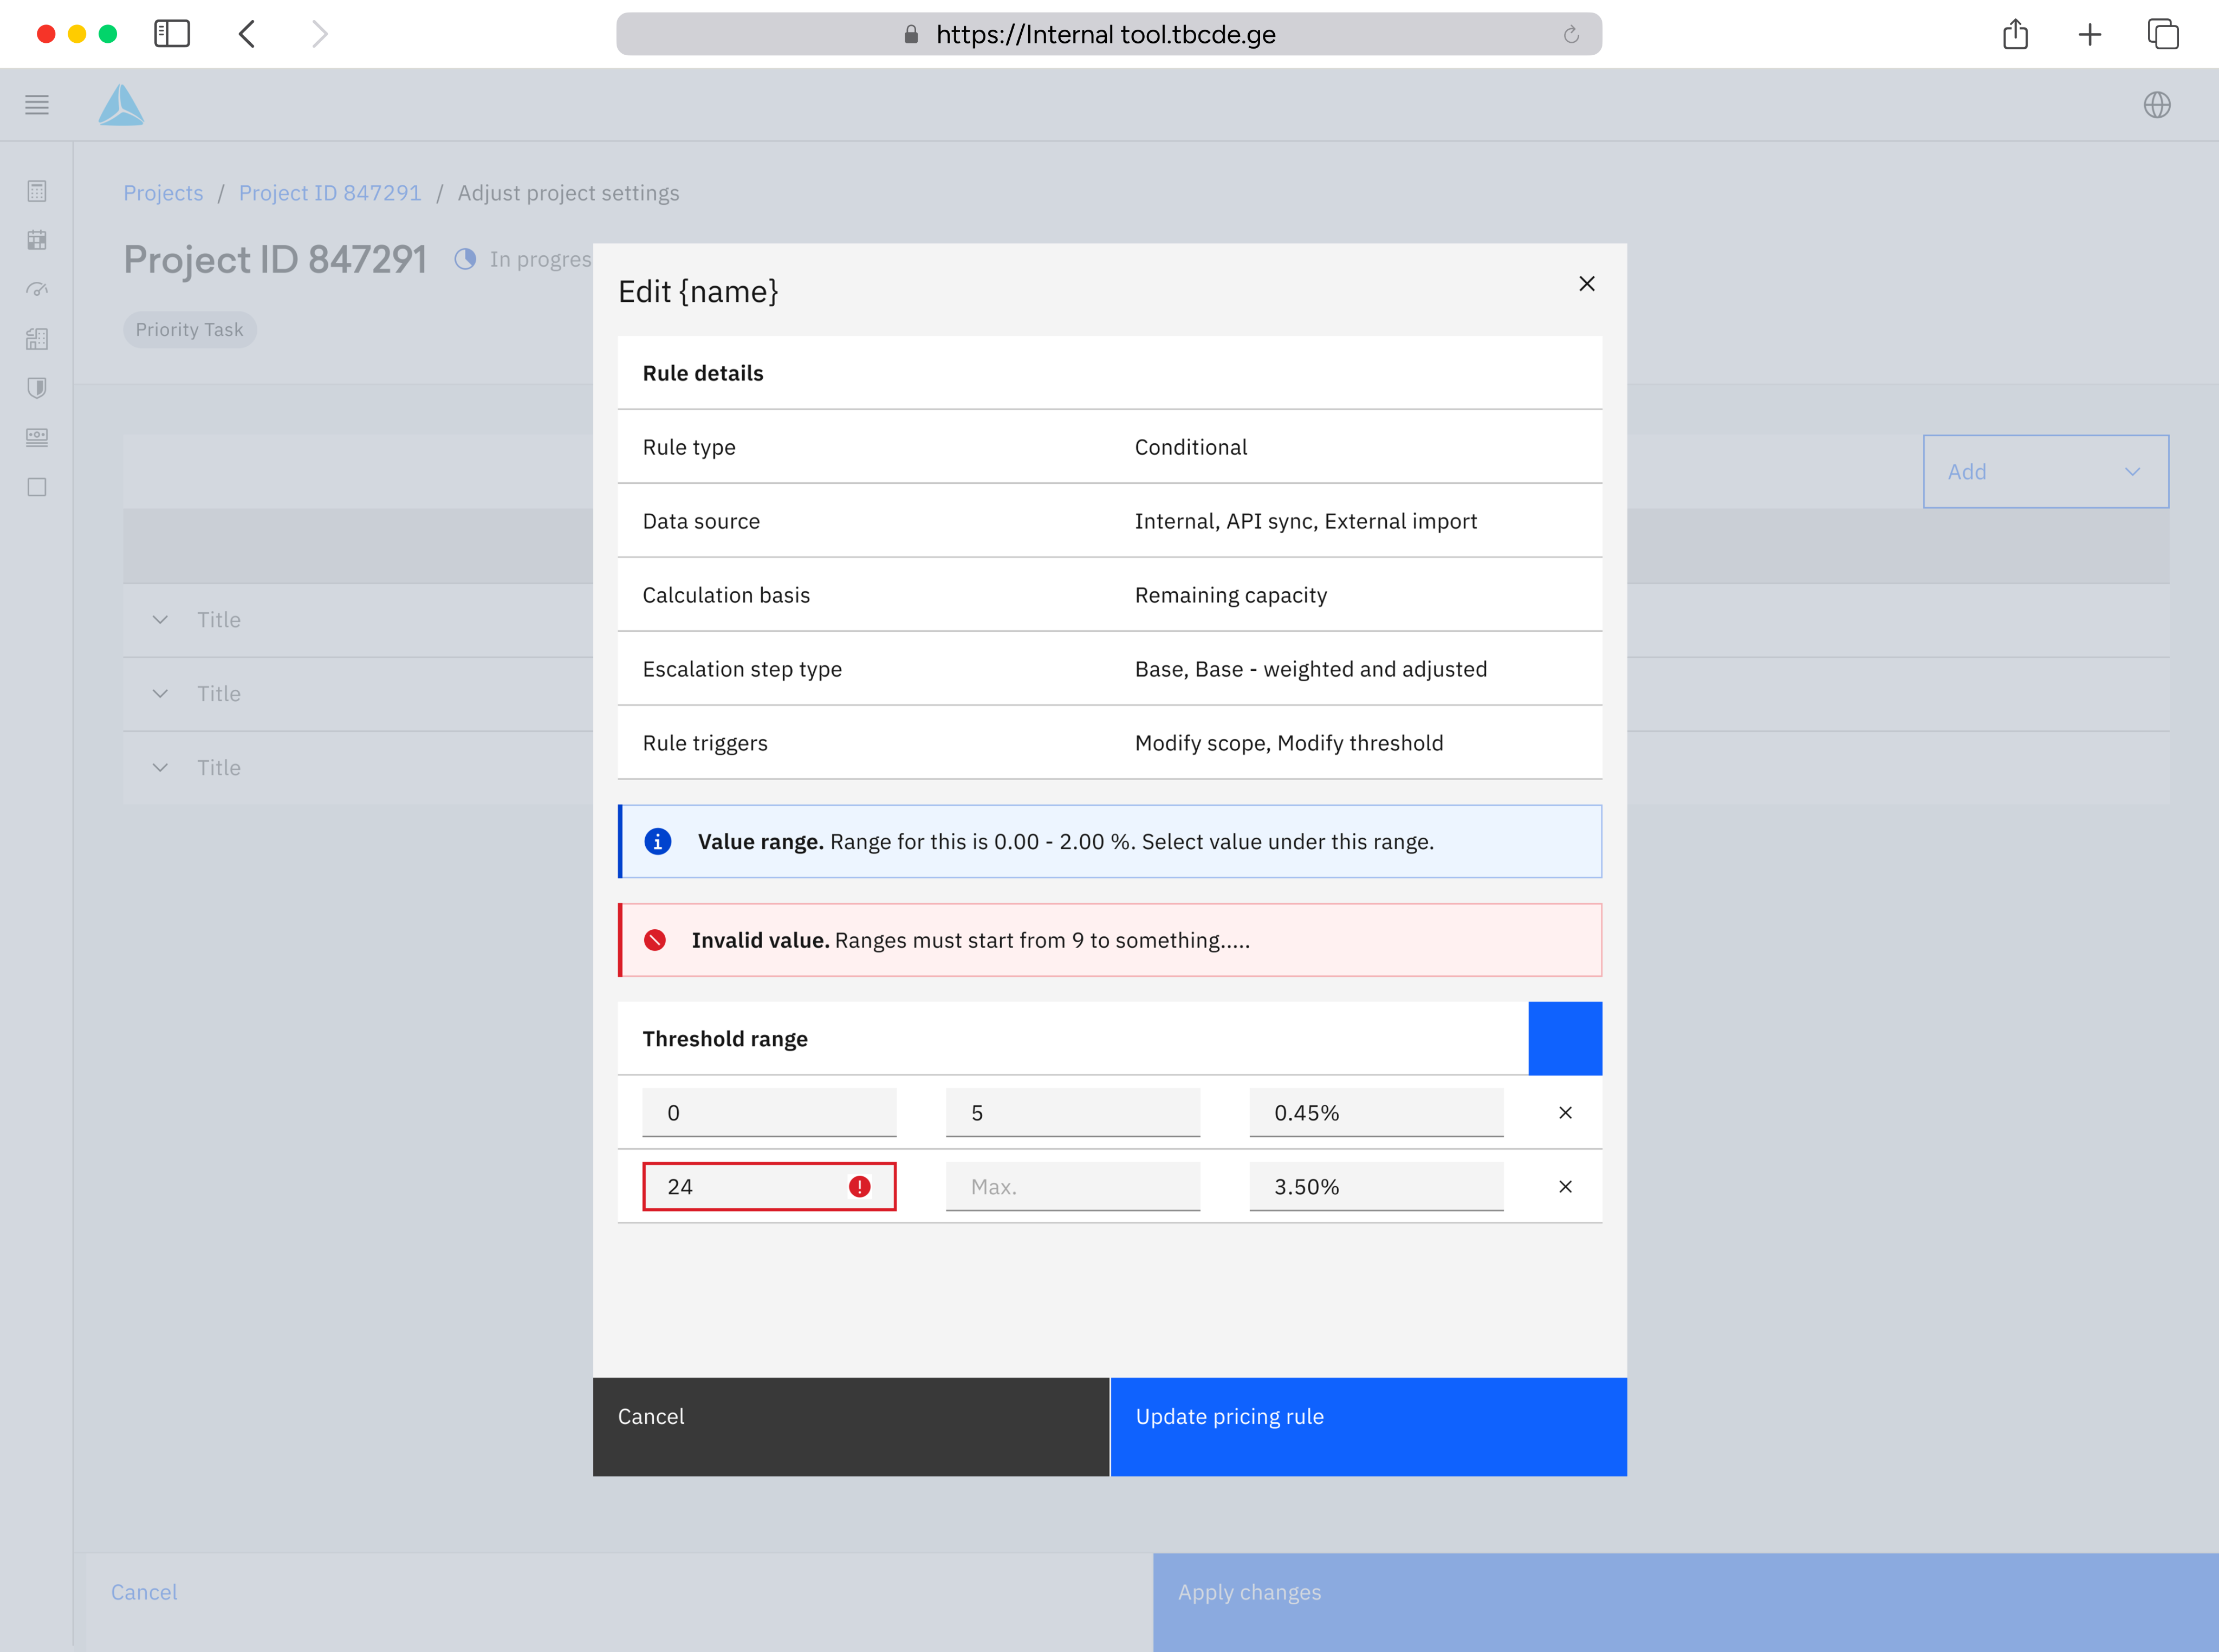Image resolution: width=2219 pixels, height=1652 pixels.
Task: Click the empty square sidebar icon
Action: [x=37, y=487]
